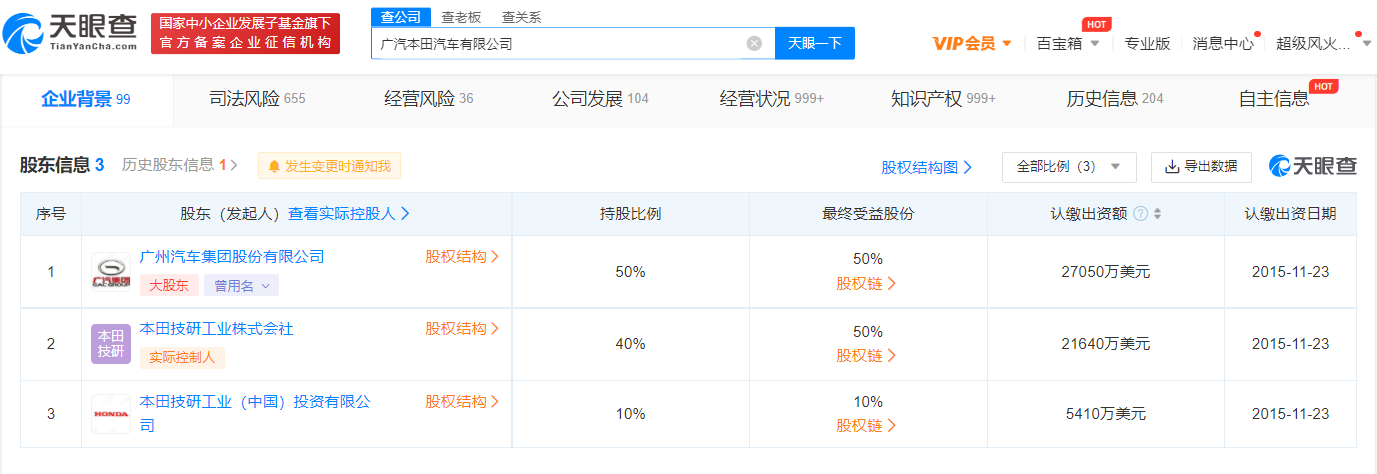The height and width of the screenshot is (474, 1377).
Task: Open 本田技研工业株式会社 company link
Action: [x=217, y=329]
